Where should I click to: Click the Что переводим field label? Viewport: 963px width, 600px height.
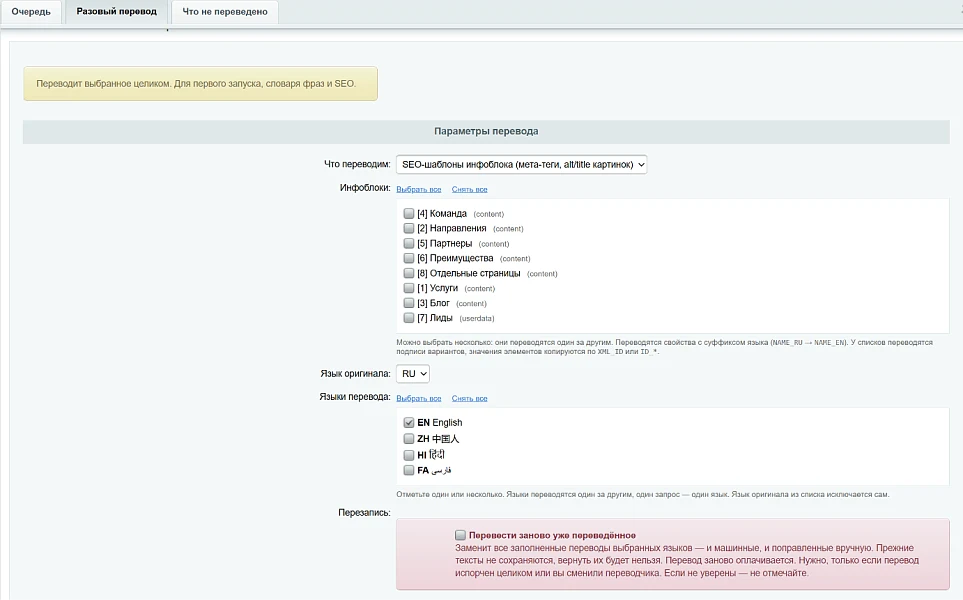[357, 165]
